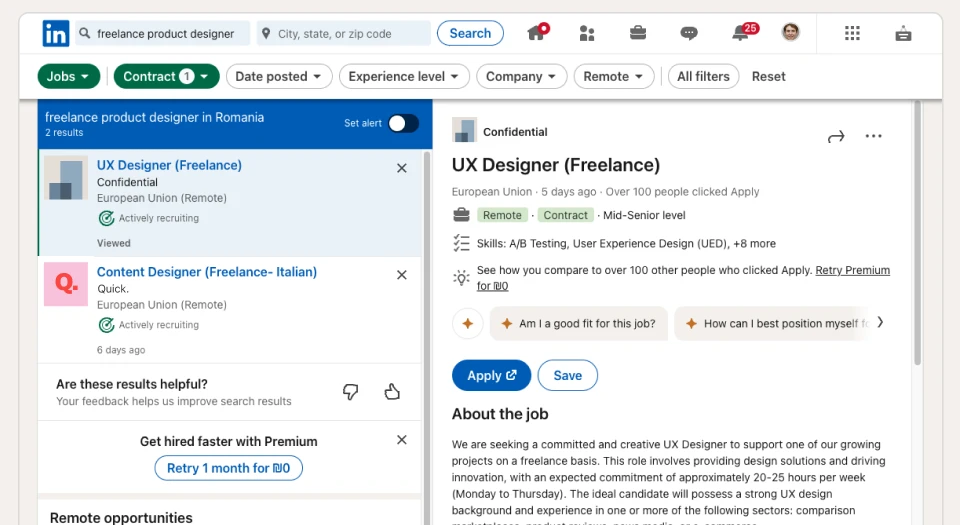Click the Skills: A/B Testing text line

626,244
